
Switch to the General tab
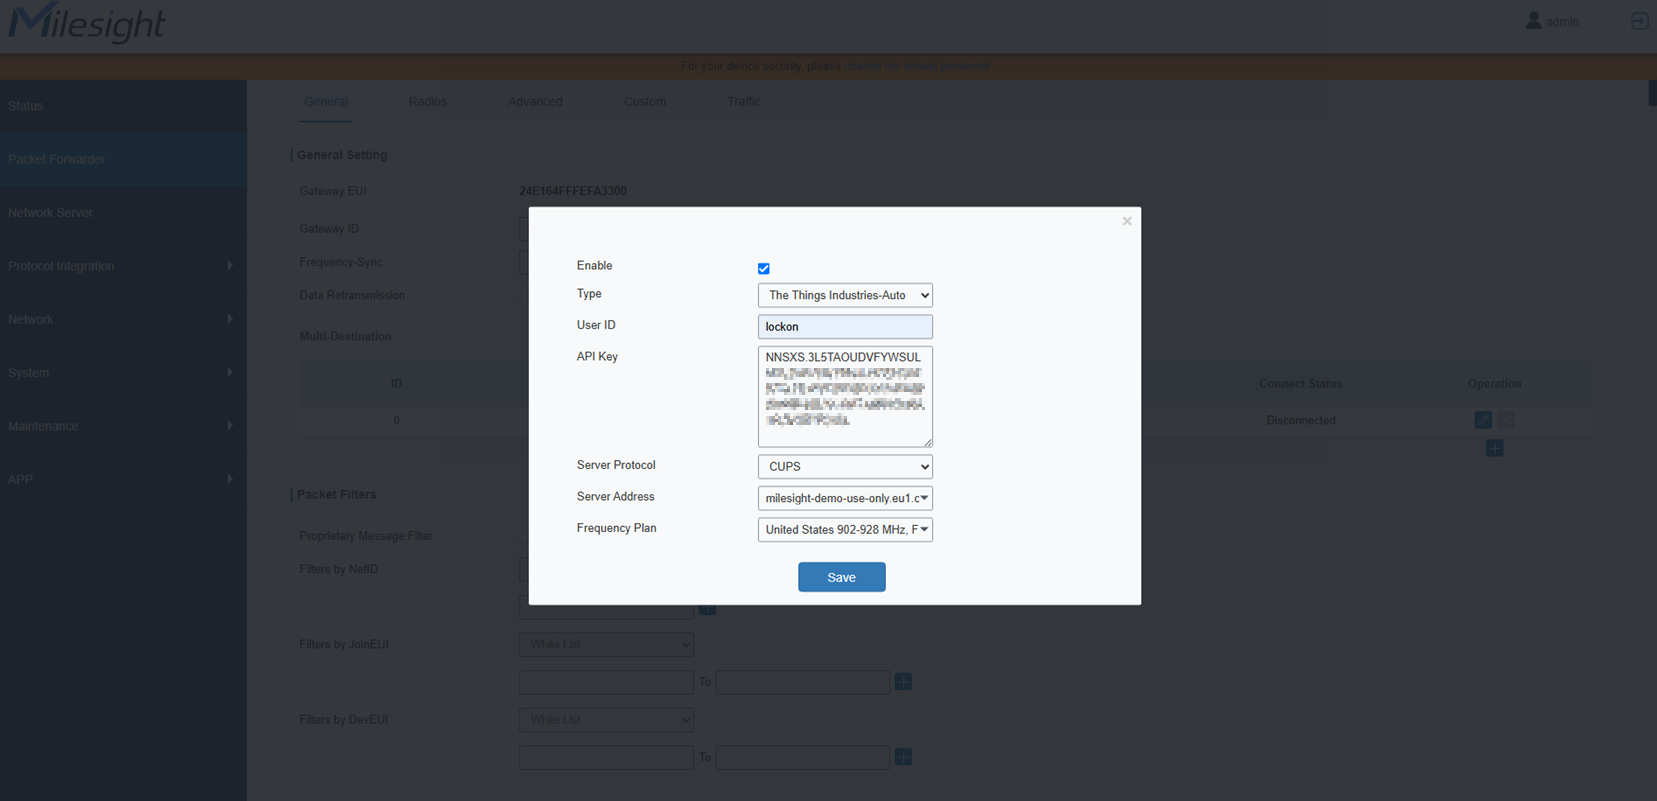click(x=326, y=102)
